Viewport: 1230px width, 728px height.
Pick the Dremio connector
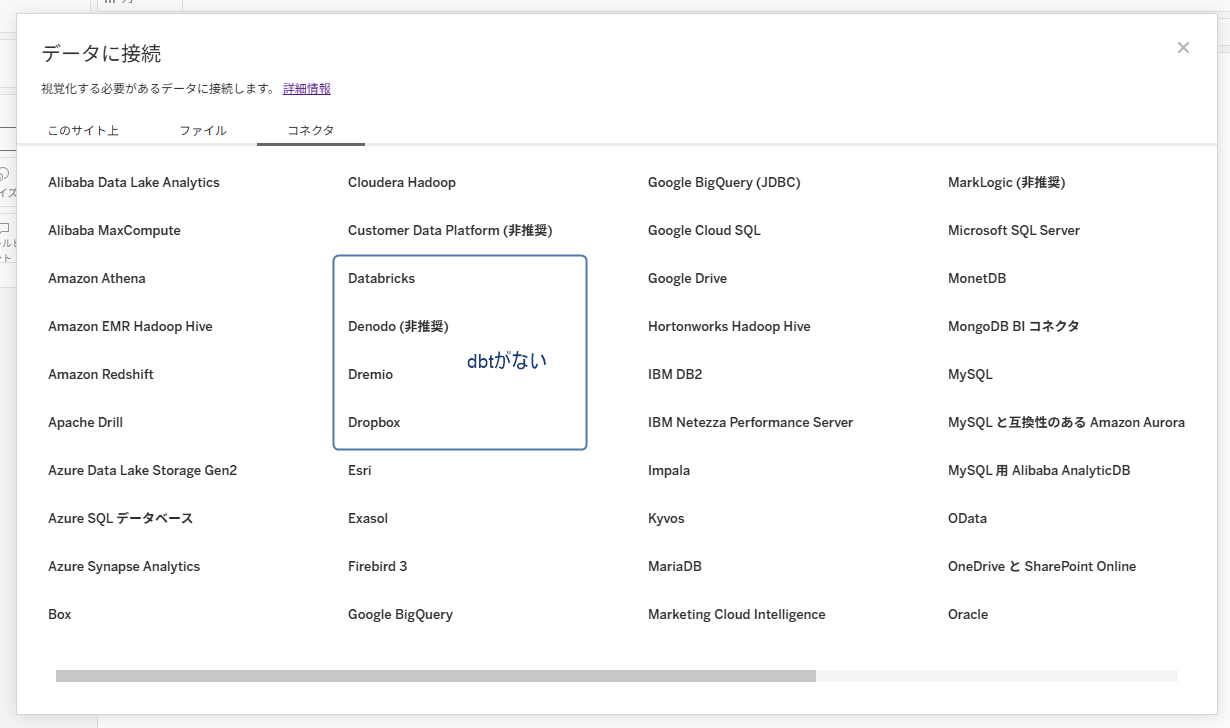tap(370, 375)
